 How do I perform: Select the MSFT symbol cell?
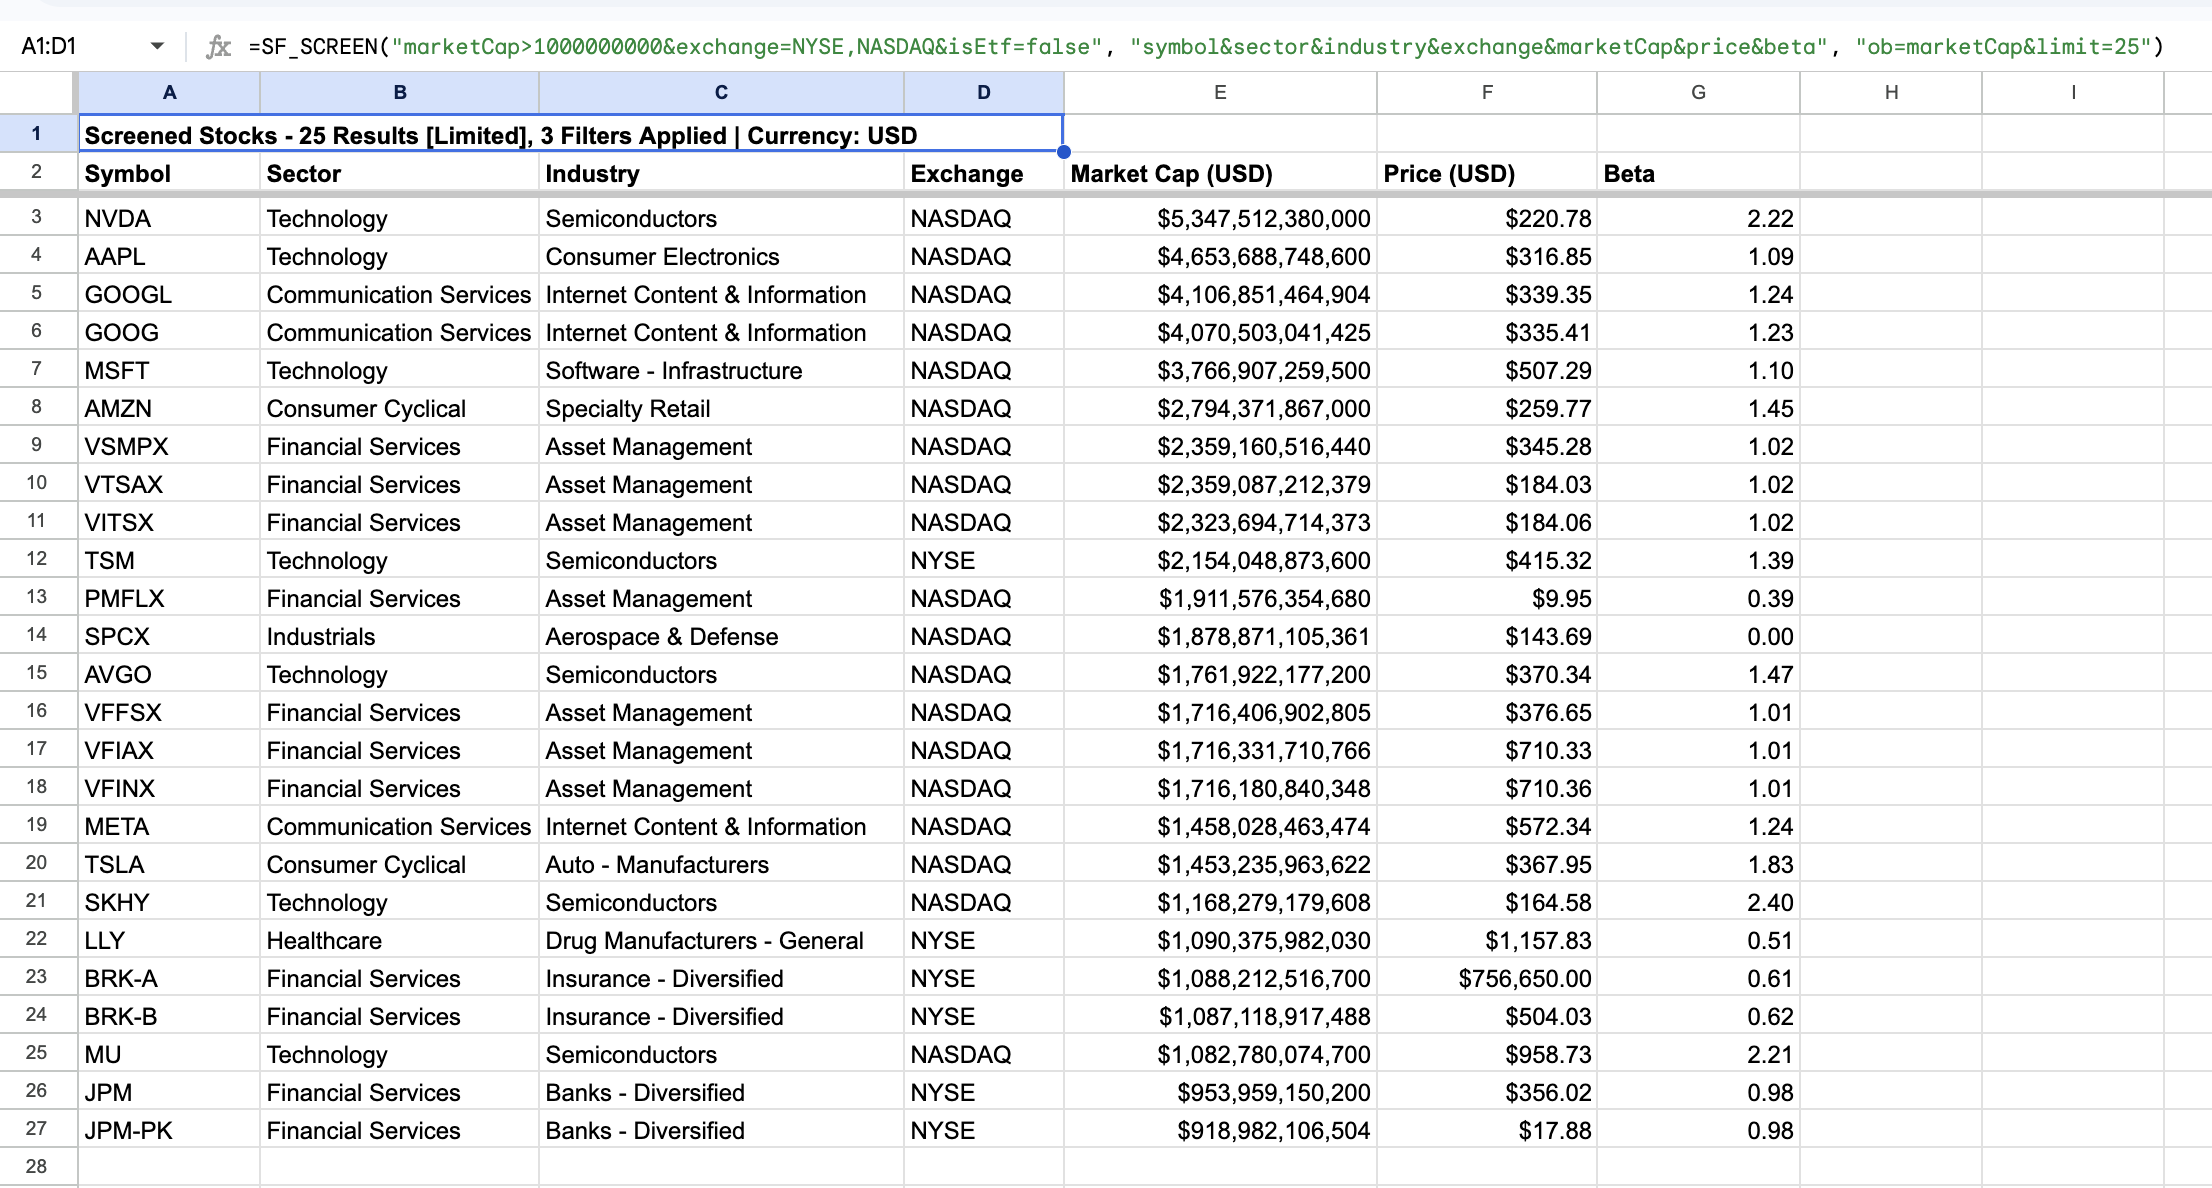tap(169, 370)
